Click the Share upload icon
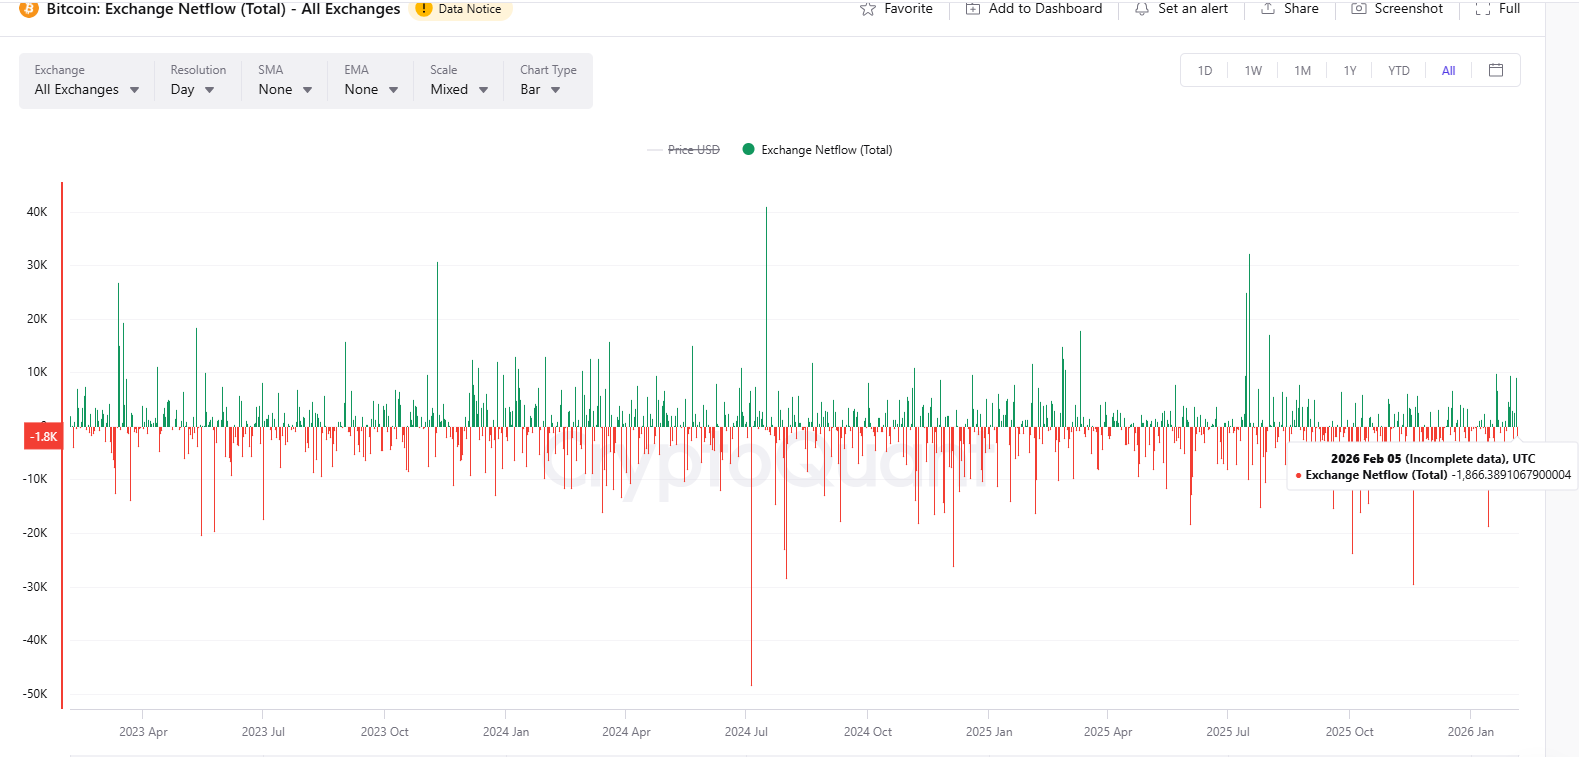Viewport: 1579px width, 757px height. pos(1268,9)
